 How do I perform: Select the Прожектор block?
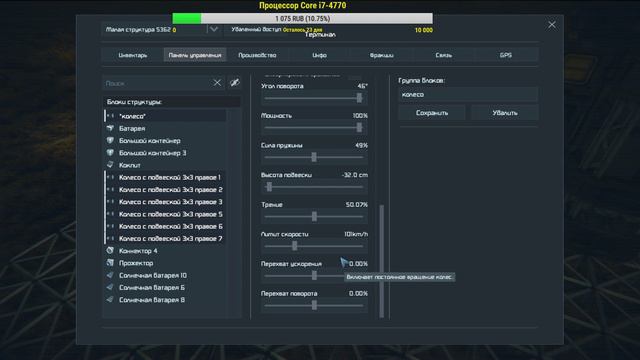165,263
